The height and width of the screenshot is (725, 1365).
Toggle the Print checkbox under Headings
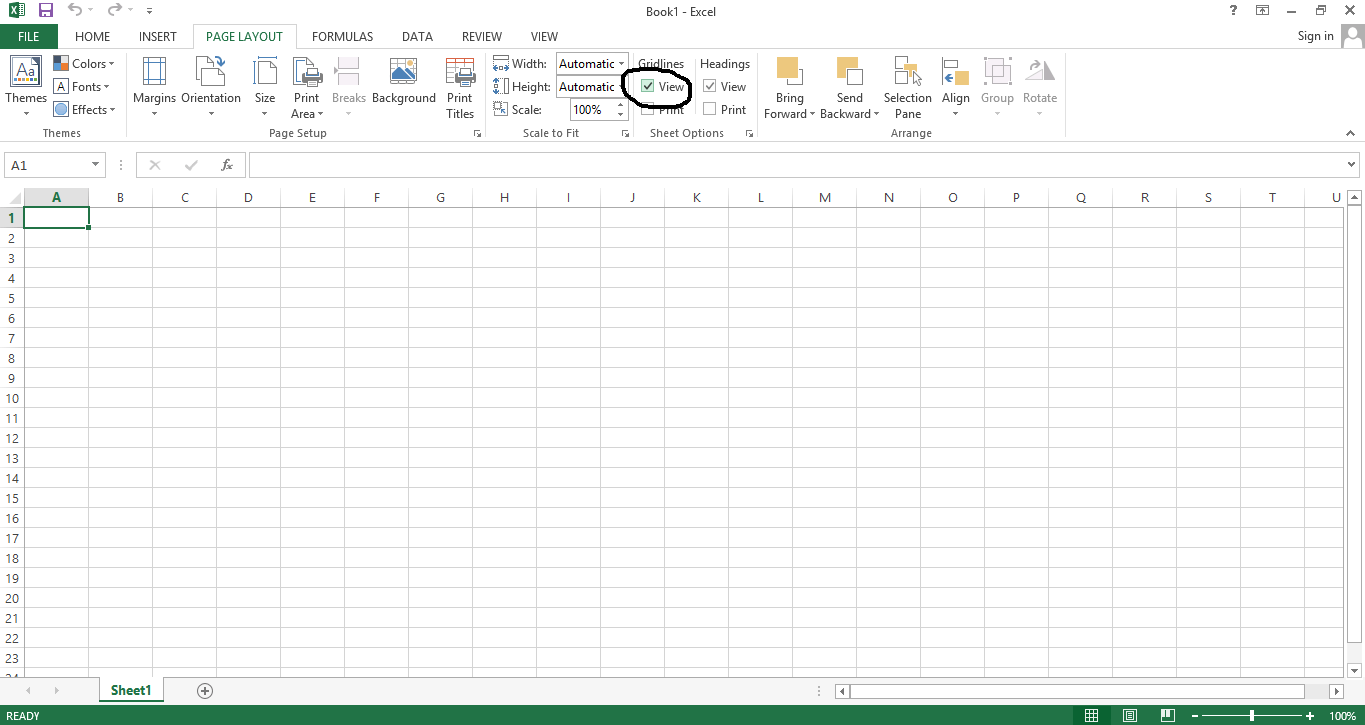(x=710, y=109)
